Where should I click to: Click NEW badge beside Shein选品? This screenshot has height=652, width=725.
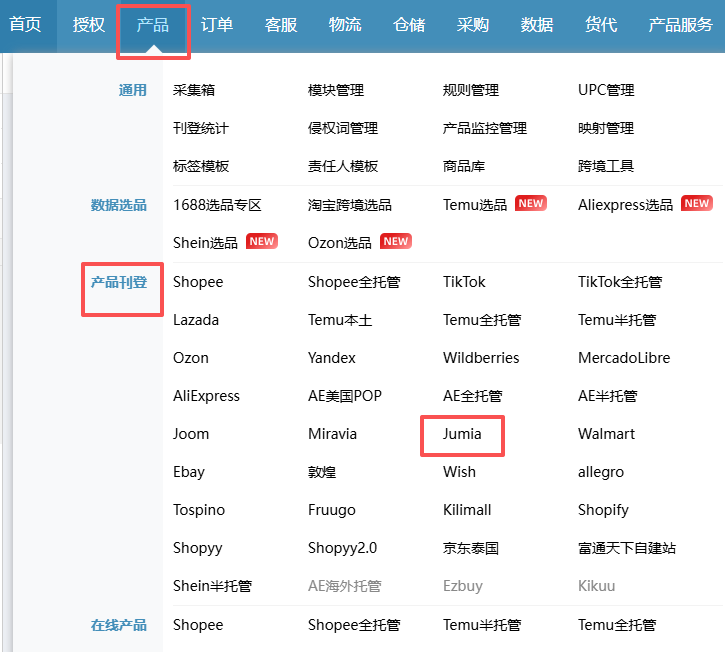tap(261, 242)
